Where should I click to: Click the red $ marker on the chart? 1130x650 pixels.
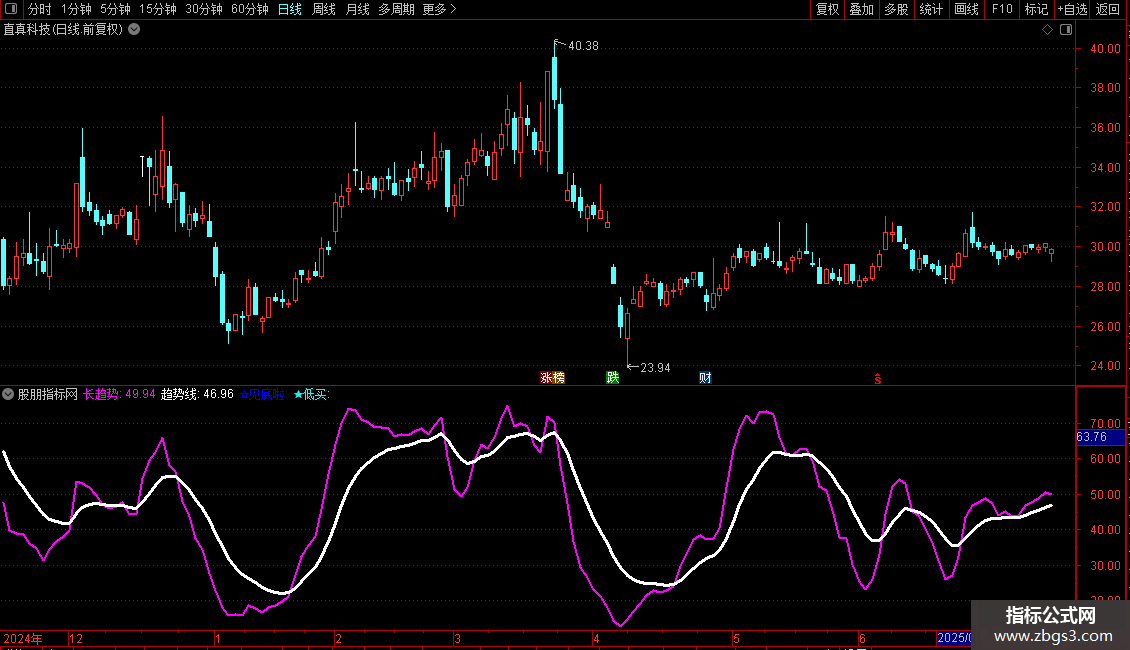[x=878, y=379]
